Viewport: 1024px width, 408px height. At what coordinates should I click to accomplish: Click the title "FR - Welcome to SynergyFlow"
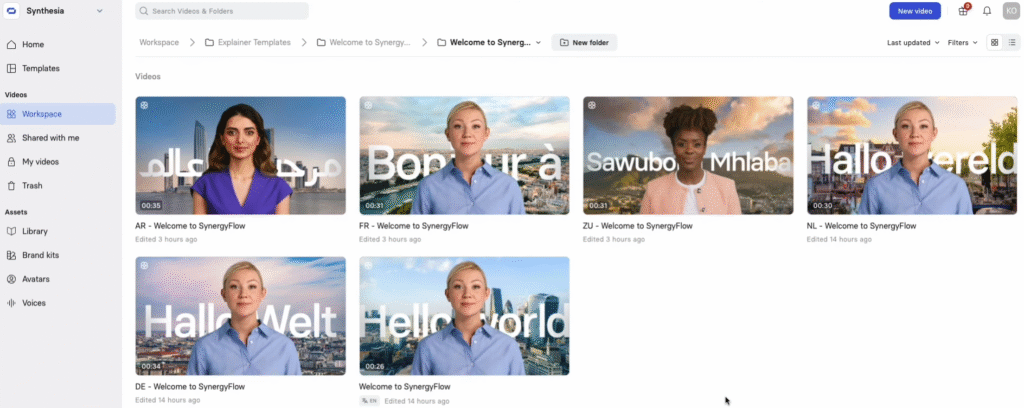[413, 226]
